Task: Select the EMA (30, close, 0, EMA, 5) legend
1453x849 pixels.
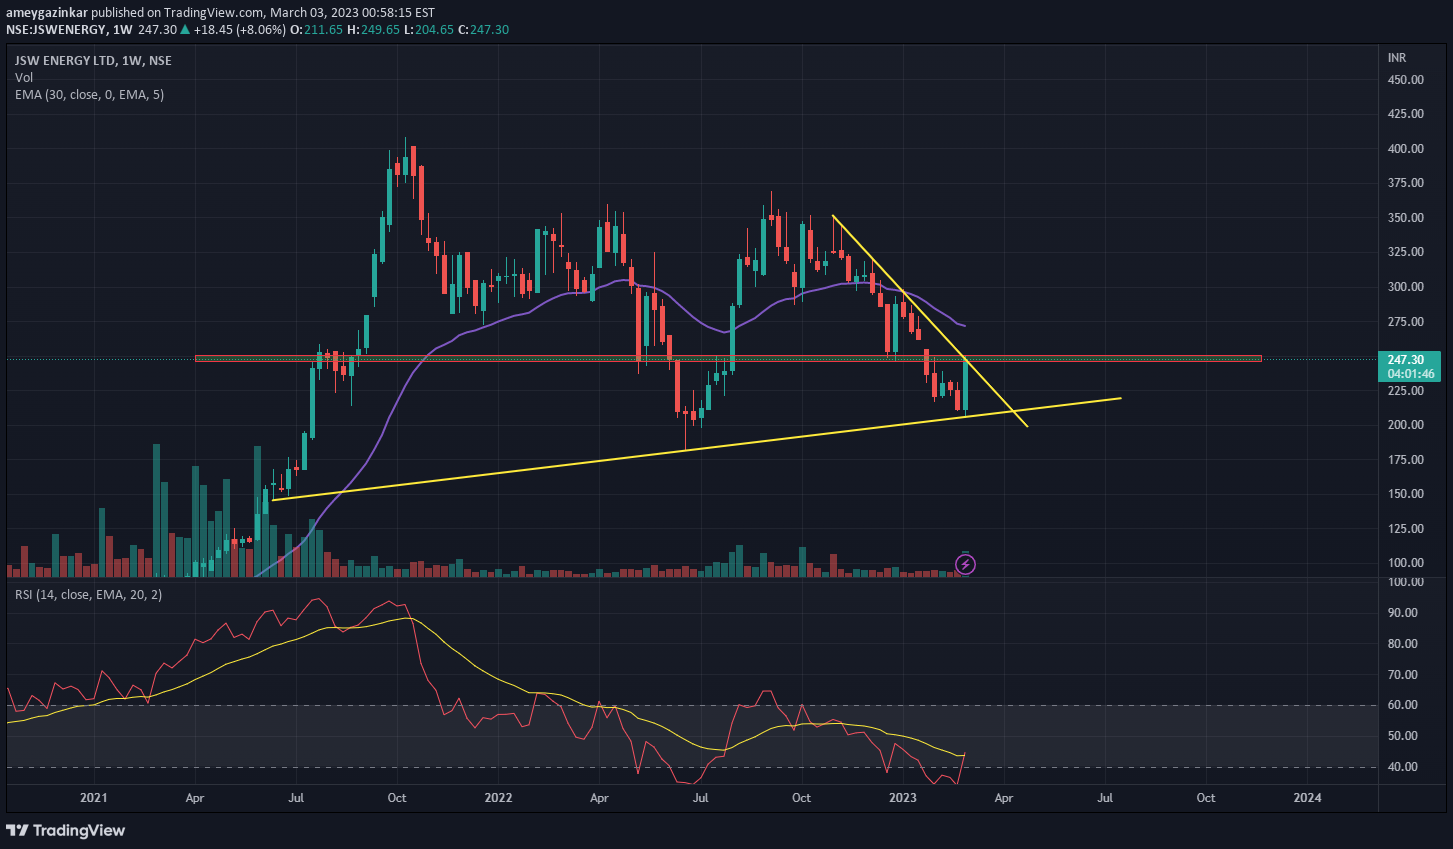Action: pyautogui.click(x=90, y=94)
